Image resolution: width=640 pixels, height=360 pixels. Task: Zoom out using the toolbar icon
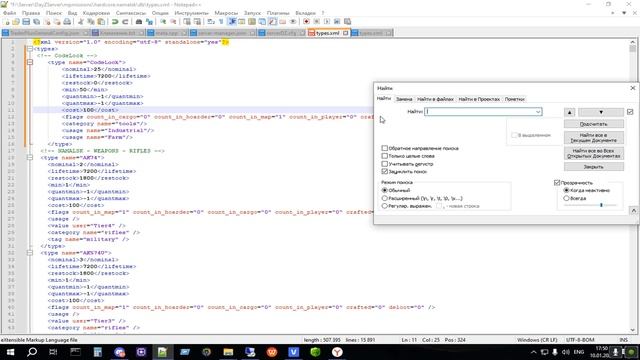pos(173,22)
